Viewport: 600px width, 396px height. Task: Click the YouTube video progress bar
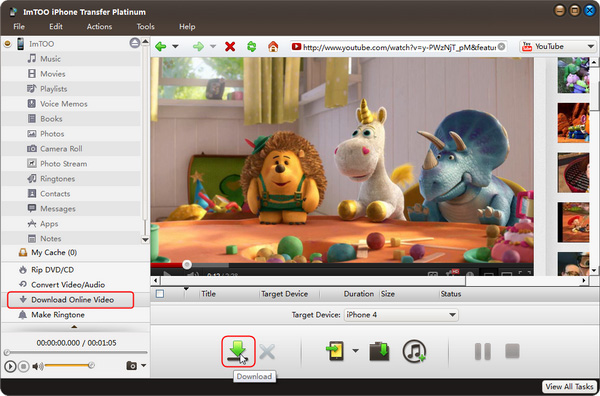tap(342, 265)
